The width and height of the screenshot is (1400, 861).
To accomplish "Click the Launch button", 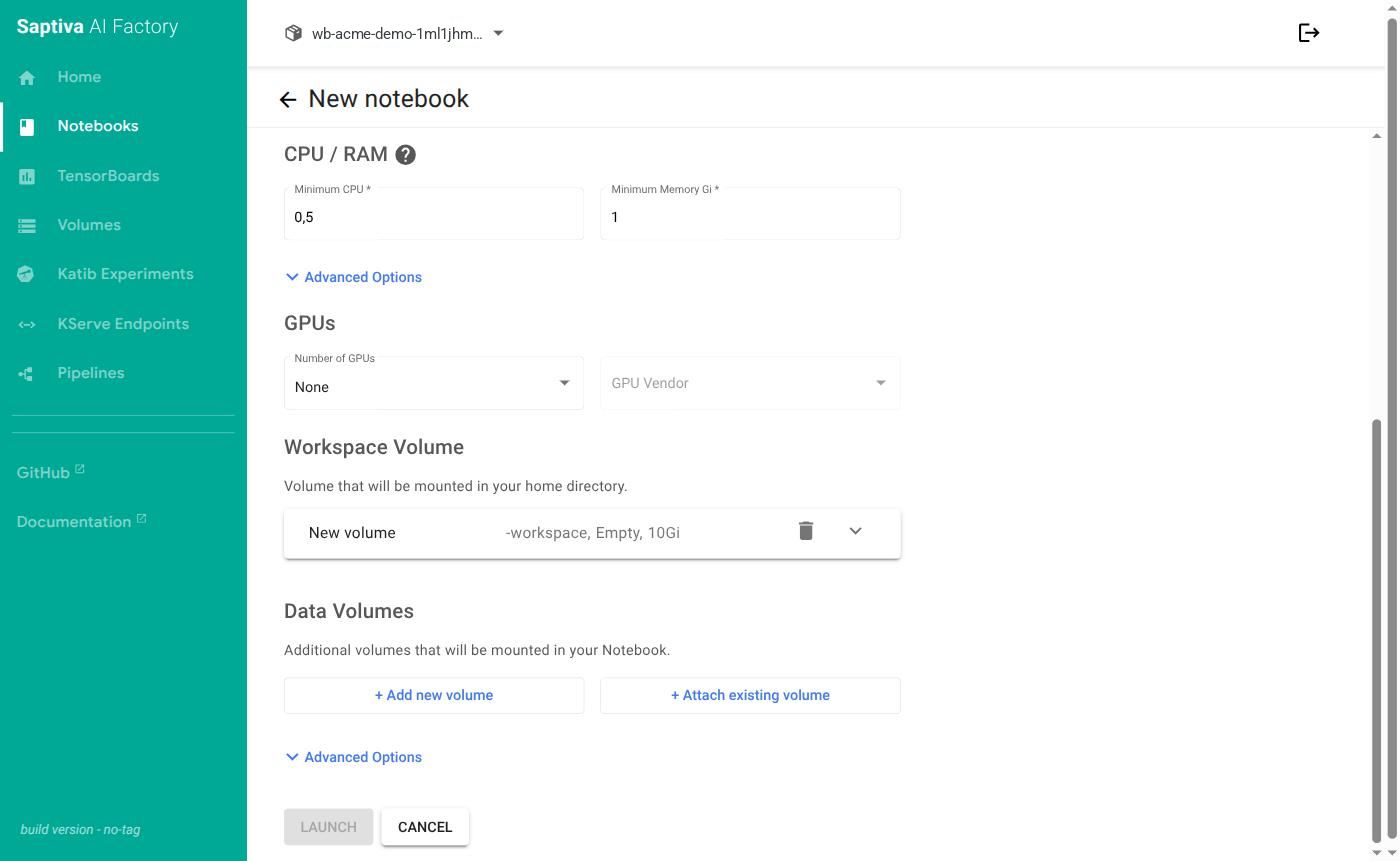I will pyautogui.click(x=328, y=827).
